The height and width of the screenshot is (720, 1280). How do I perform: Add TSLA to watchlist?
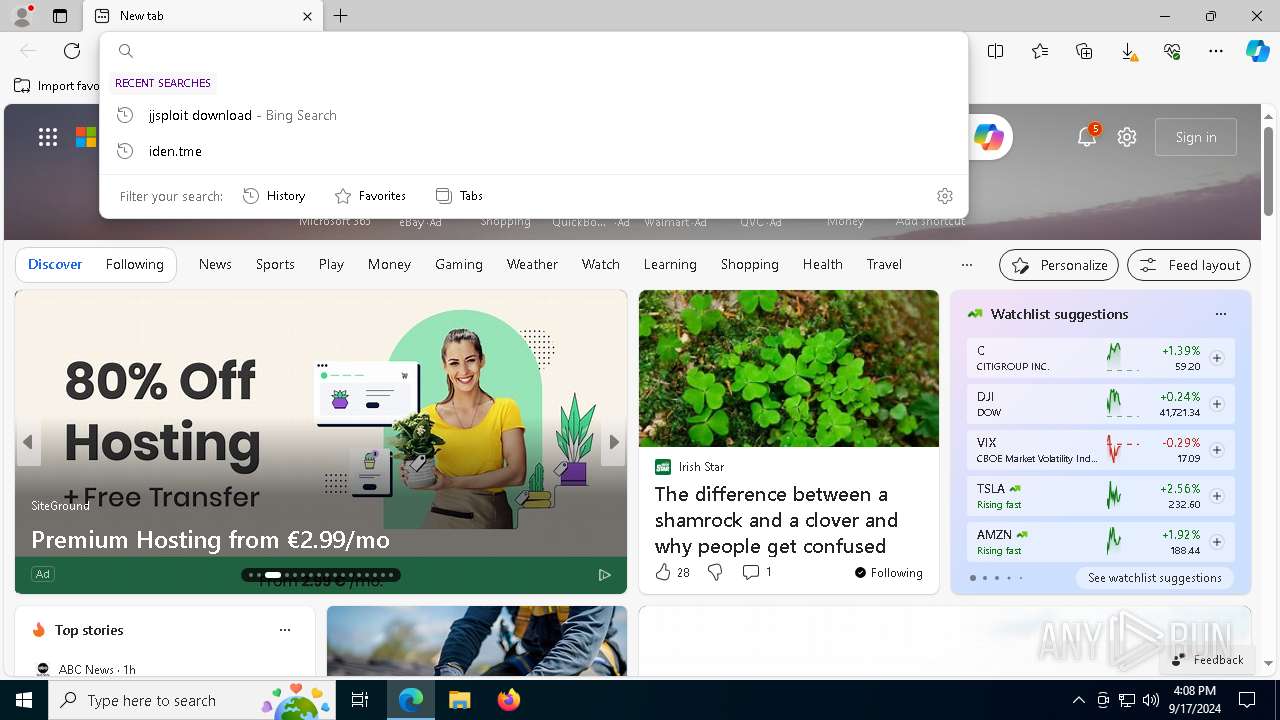tap(1217, 496)
